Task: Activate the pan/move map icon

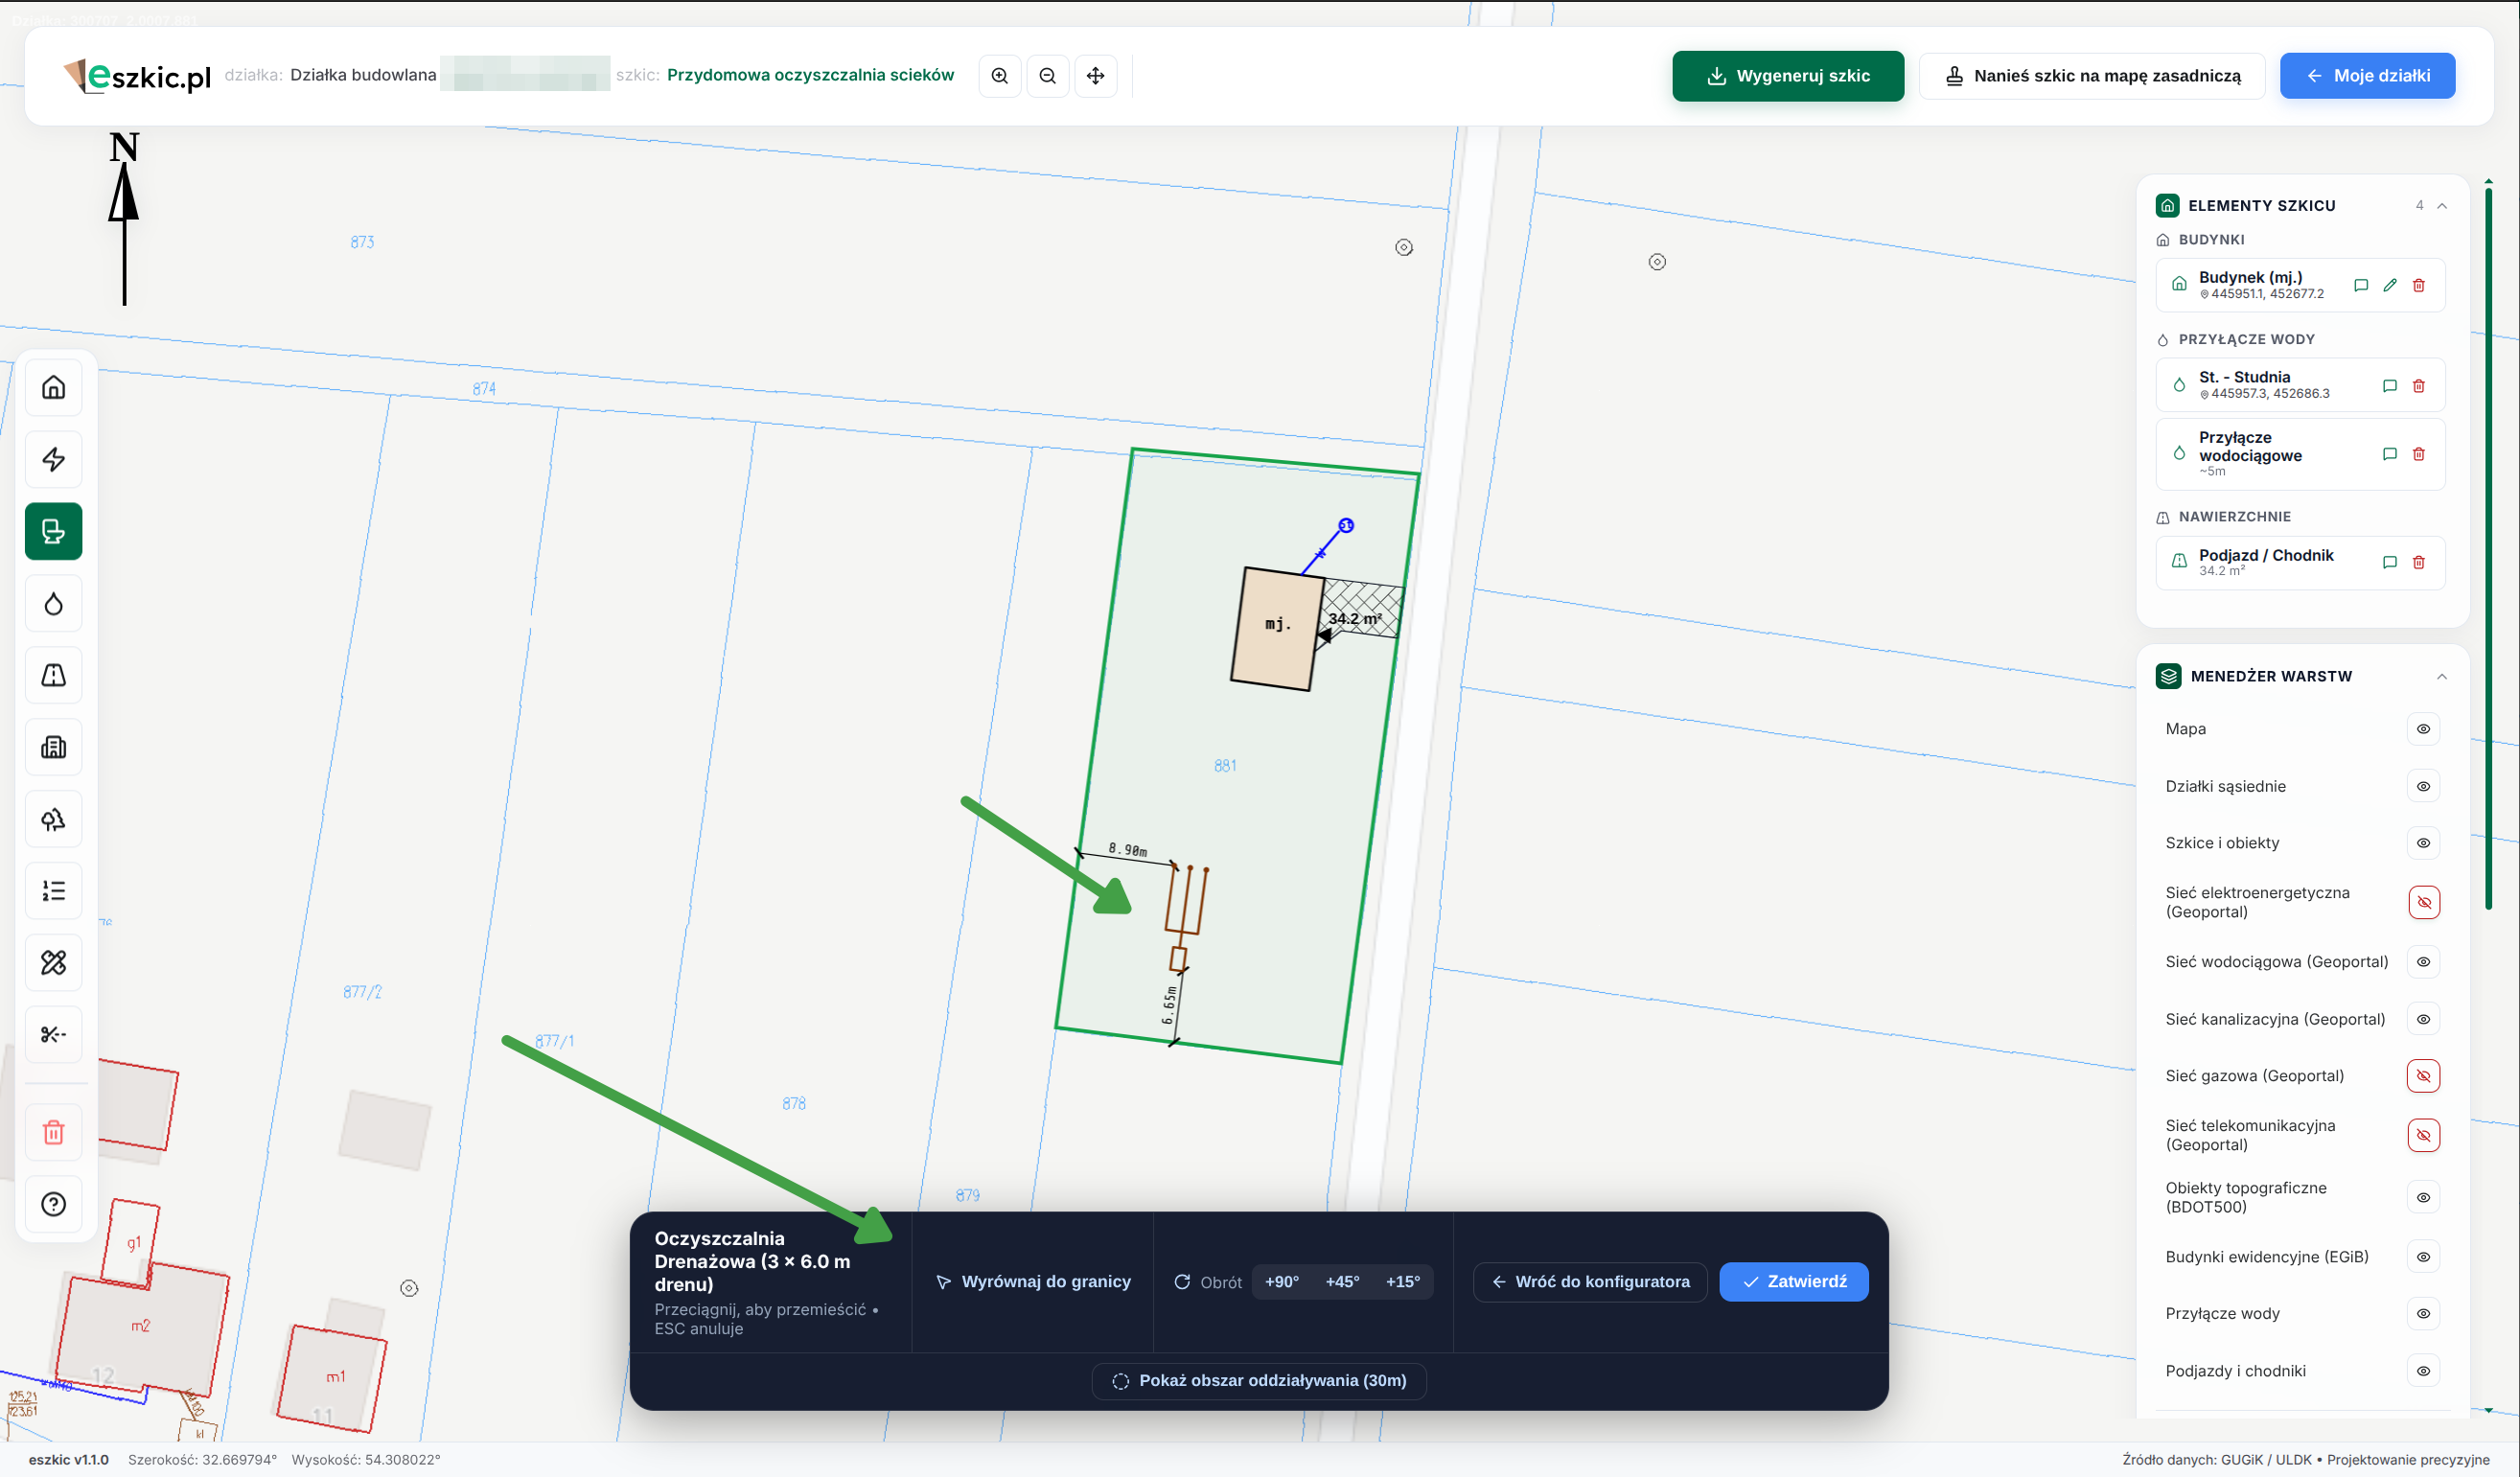Action: (x=1095, y=76)
